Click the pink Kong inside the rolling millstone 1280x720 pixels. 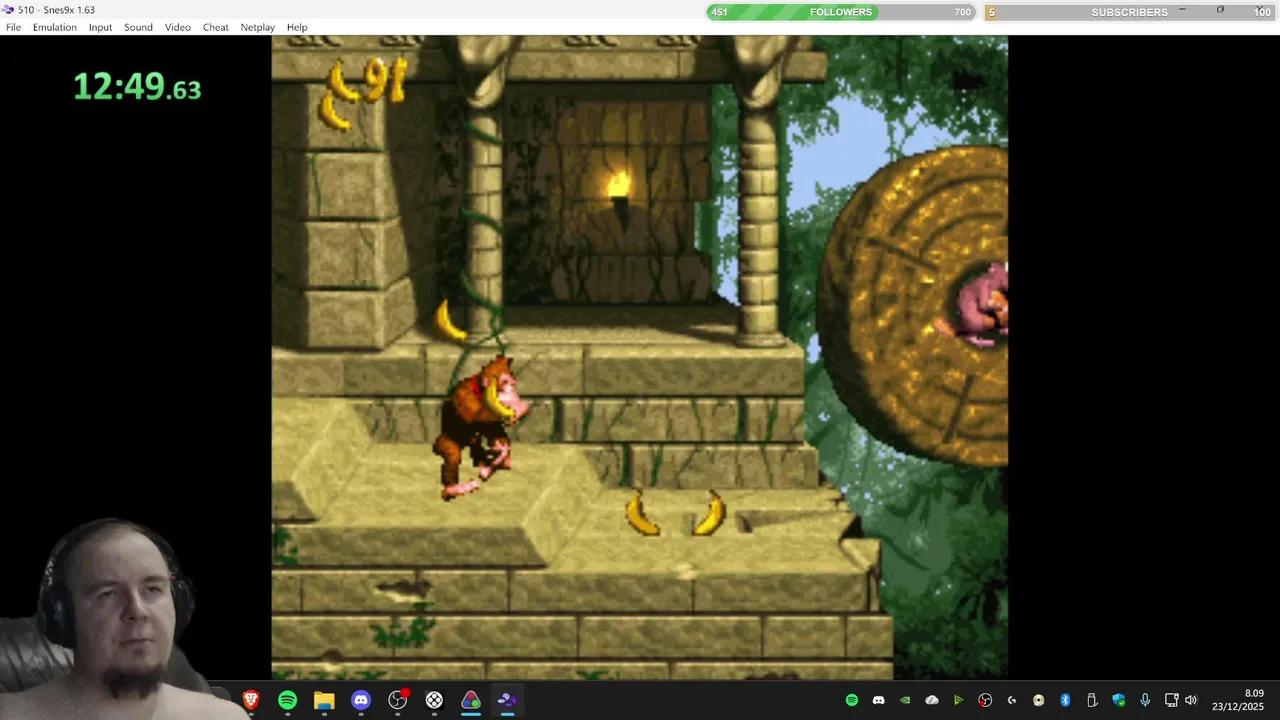click(x=982, y=304)
